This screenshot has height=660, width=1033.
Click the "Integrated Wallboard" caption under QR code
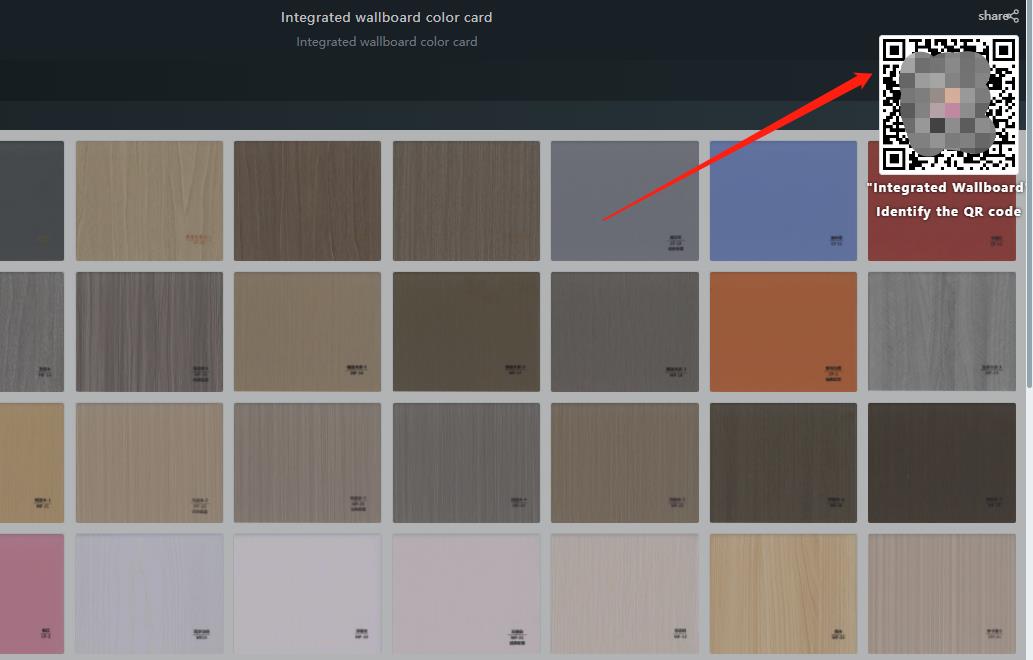[945, 188]
